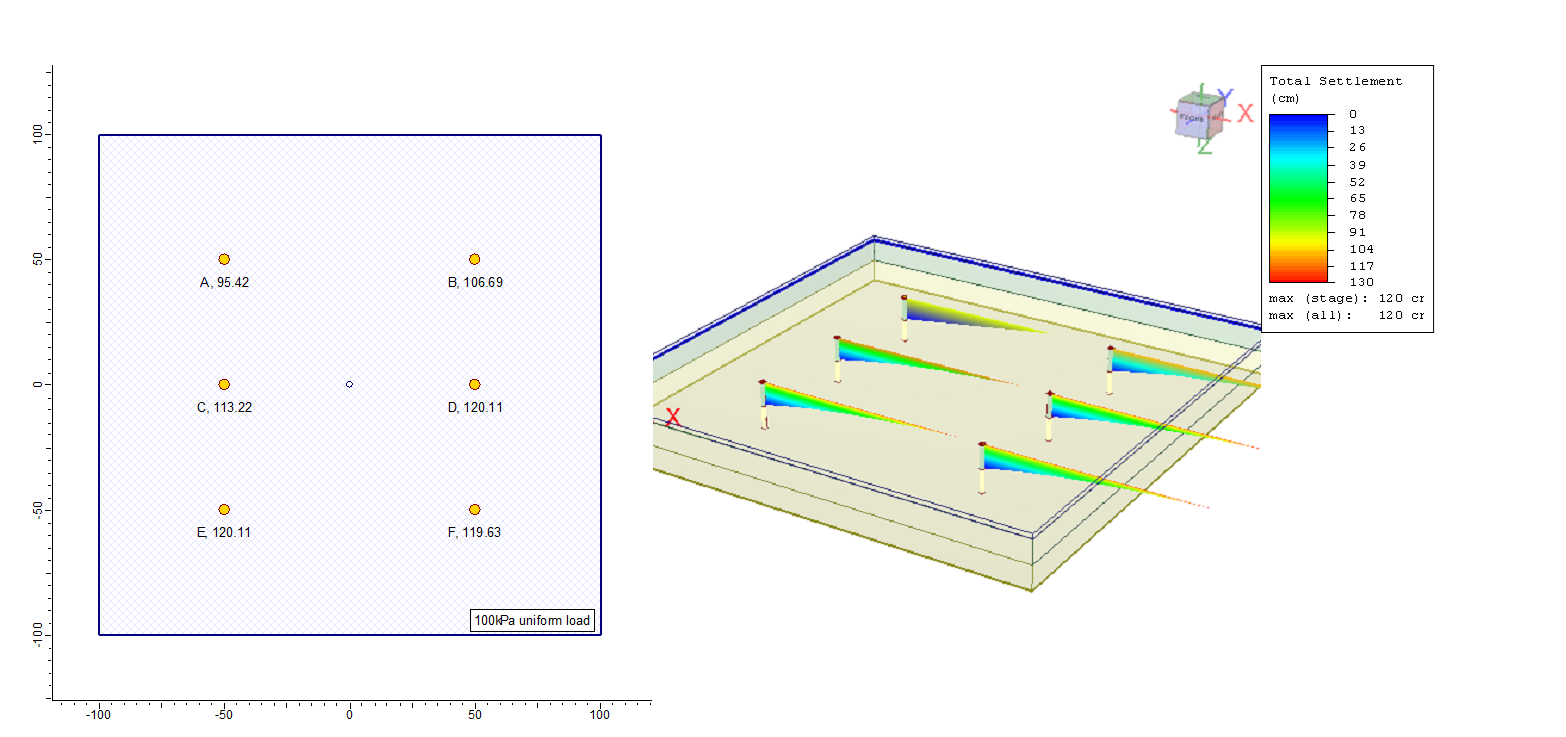The width and height of the screenshot is (1566, 737).
Task: Click legend value 78
Action: (1357, 215)
